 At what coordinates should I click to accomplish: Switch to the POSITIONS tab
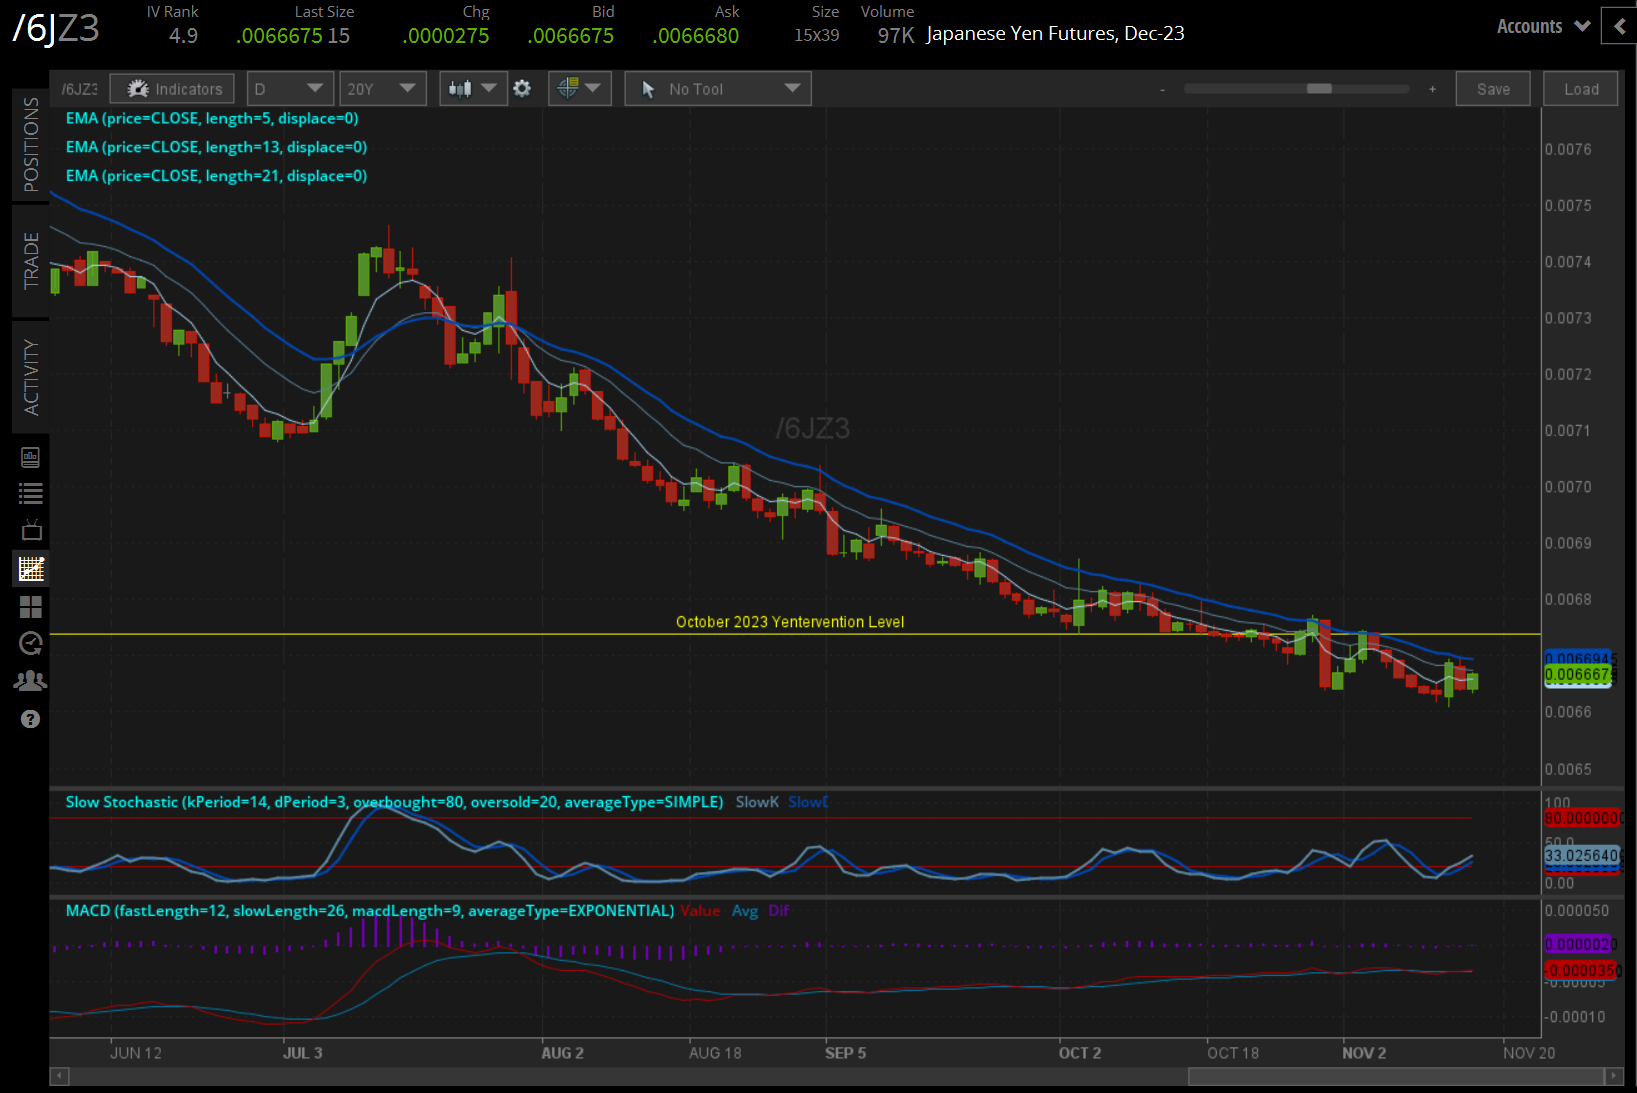[31, 145]
